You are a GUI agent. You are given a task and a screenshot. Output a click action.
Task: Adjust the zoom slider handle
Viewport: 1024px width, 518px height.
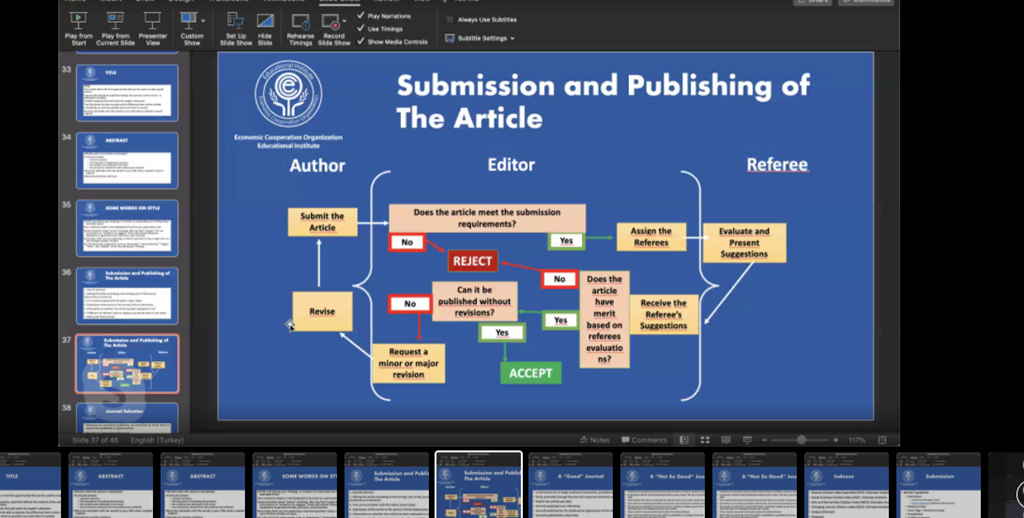(801, 440)
